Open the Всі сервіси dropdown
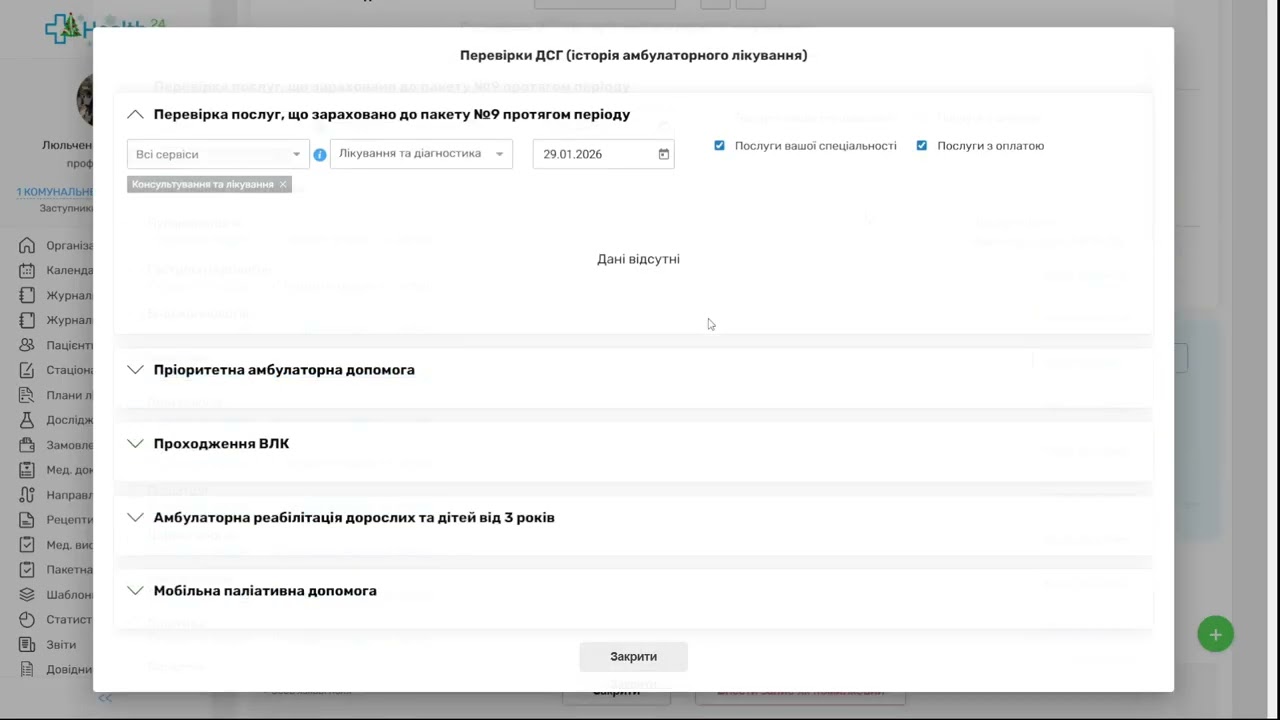 click(x=218, y=154)
